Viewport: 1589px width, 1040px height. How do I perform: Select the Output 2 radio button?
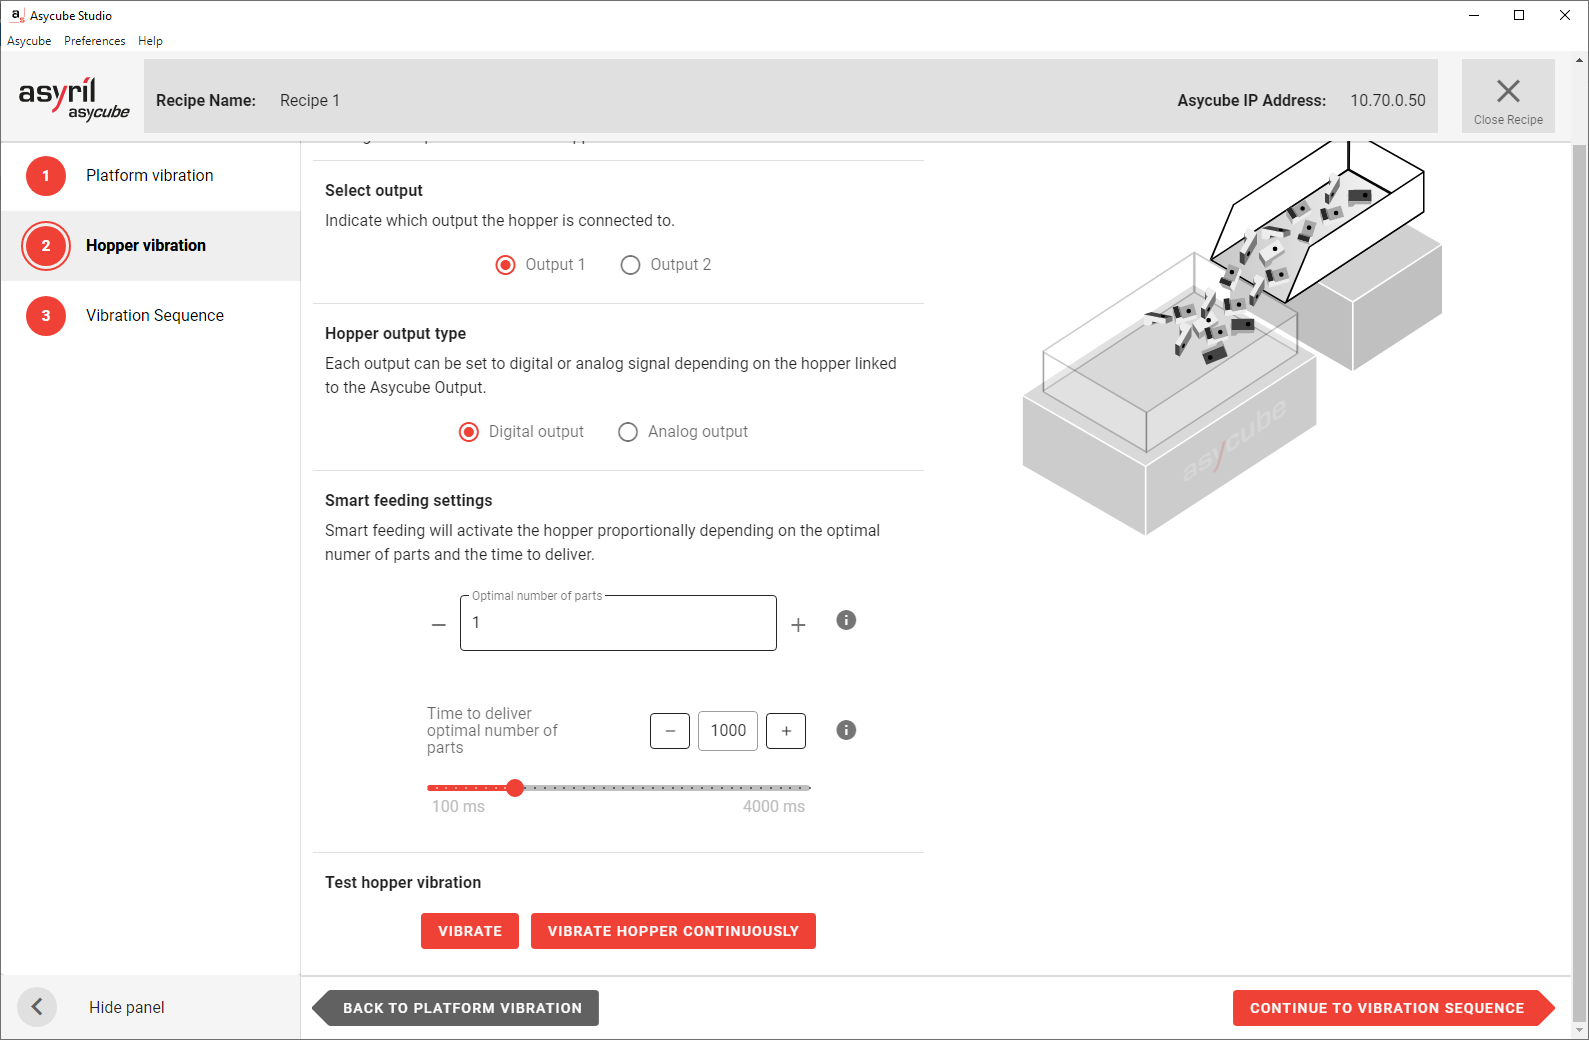(x=630, y=265)
